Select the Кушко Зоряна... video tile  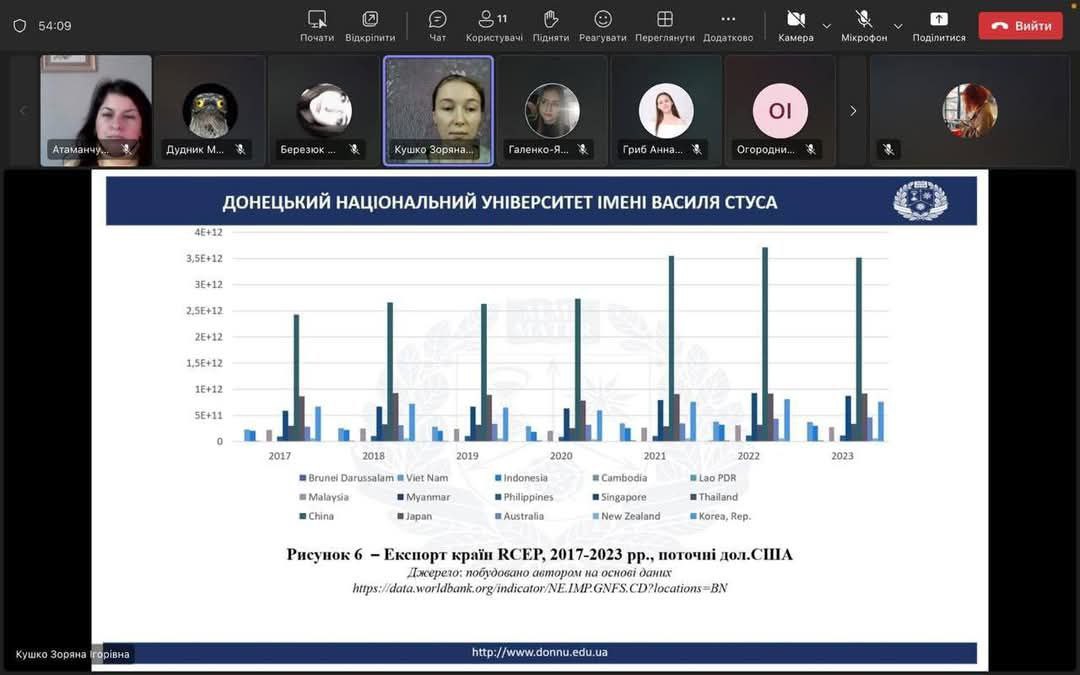pyautogui.click(x=438, y=111)
